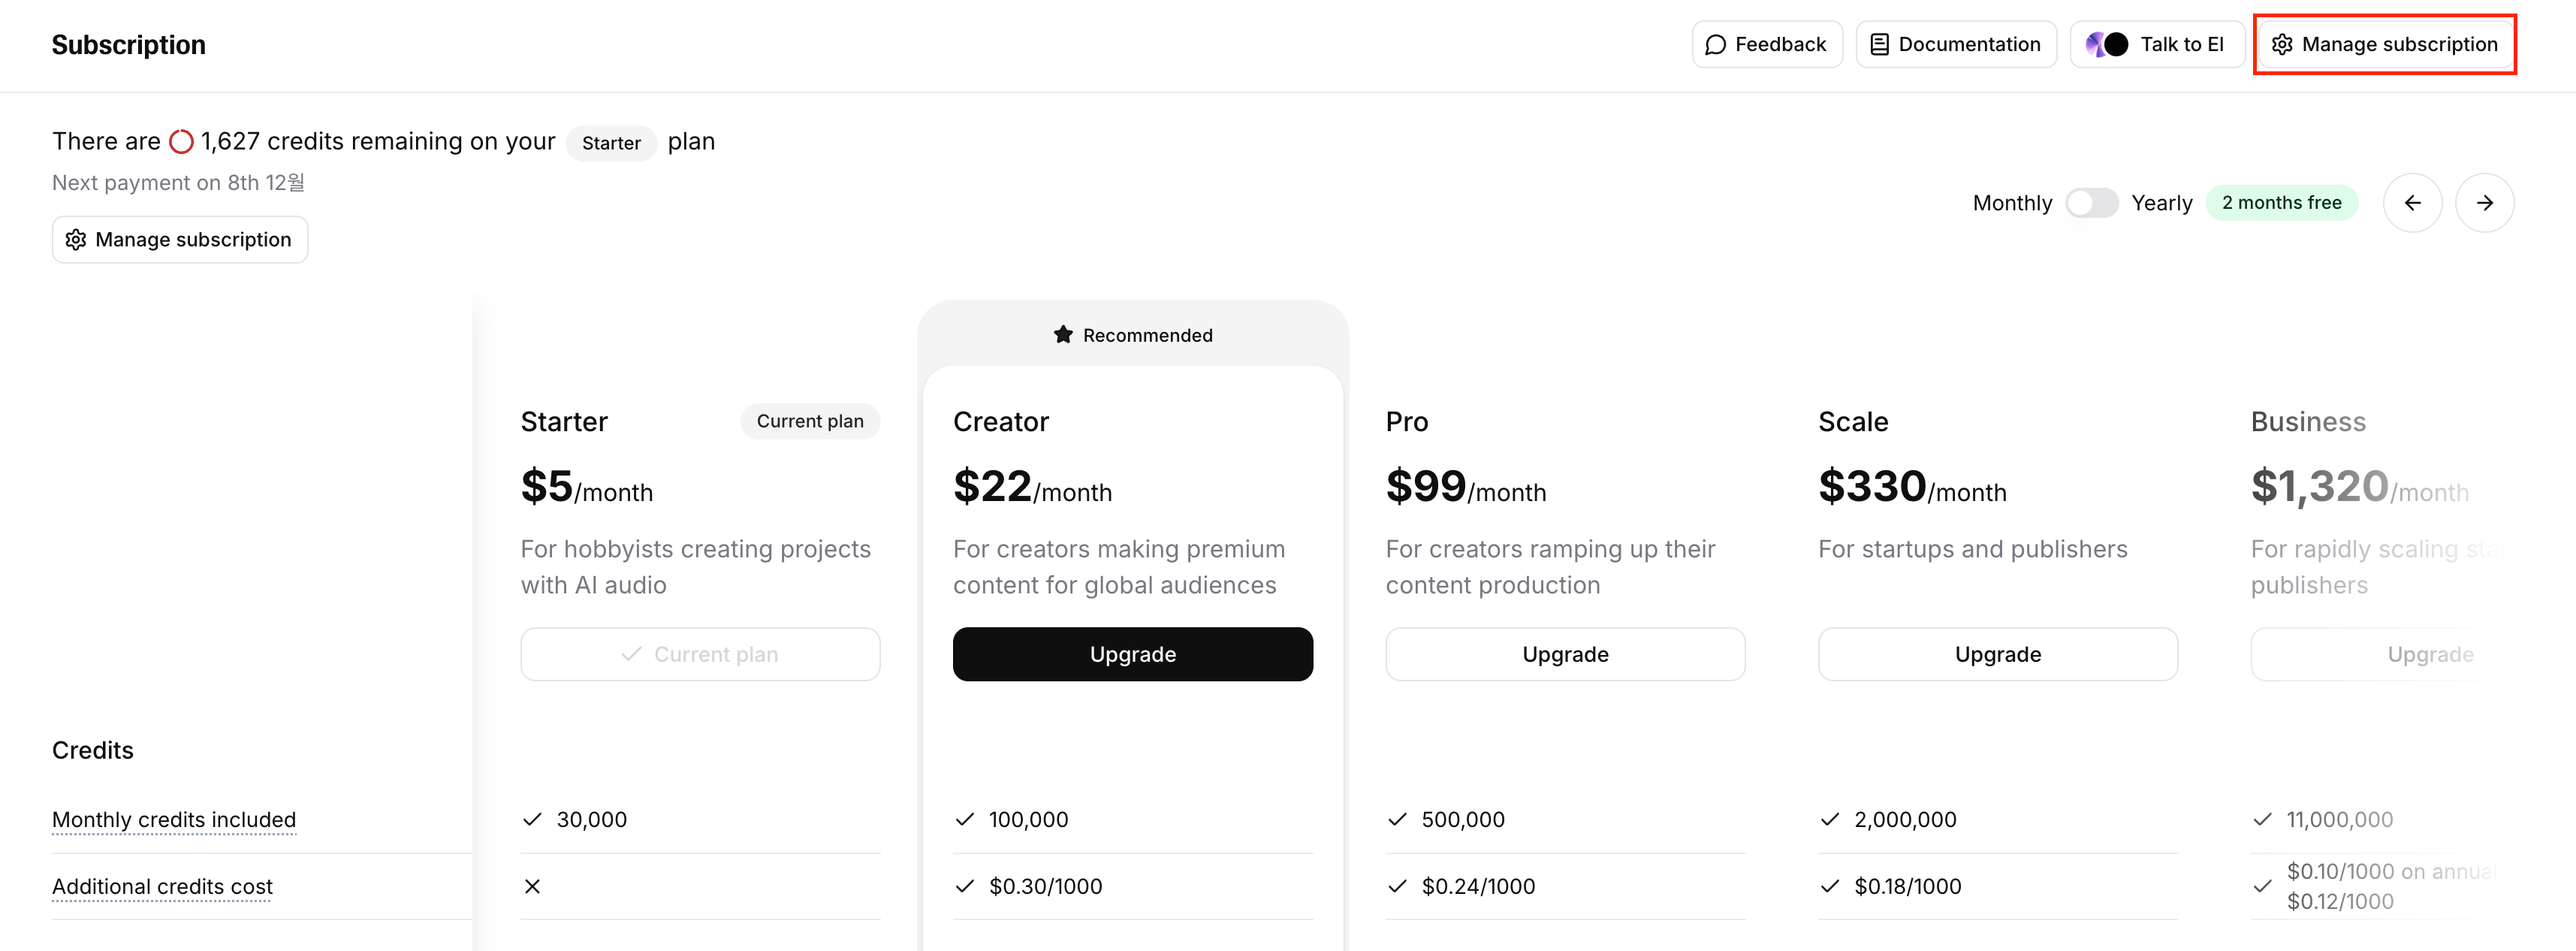
Task: Select the Monthly billing label
Action: (2012, 203)
